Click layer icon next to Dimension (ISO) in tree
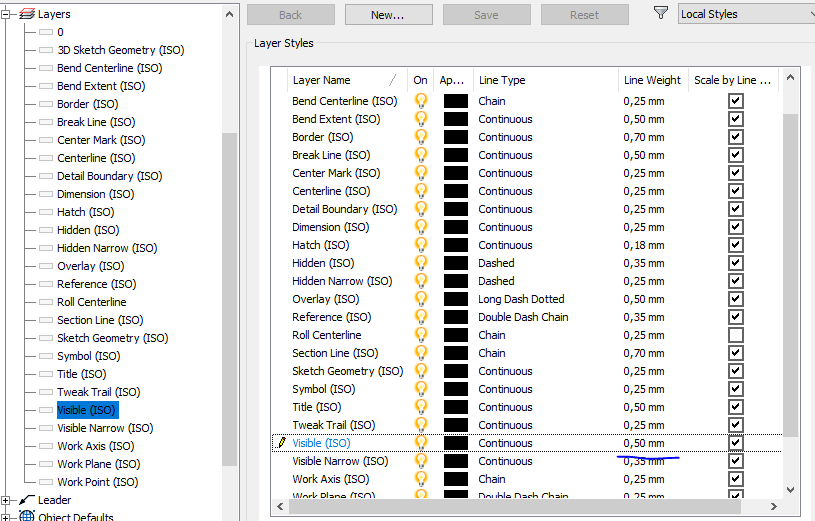Viewport: 815px width, 521px height. point(46,194)
